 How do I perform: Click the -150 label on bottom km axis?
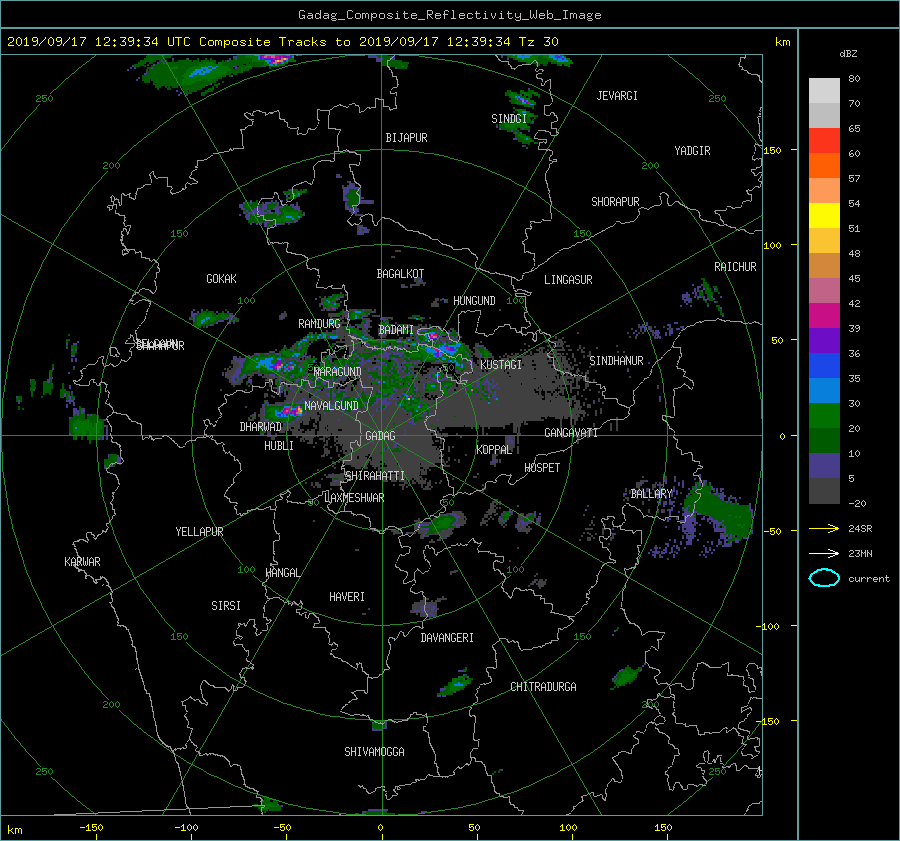point(91,827)
